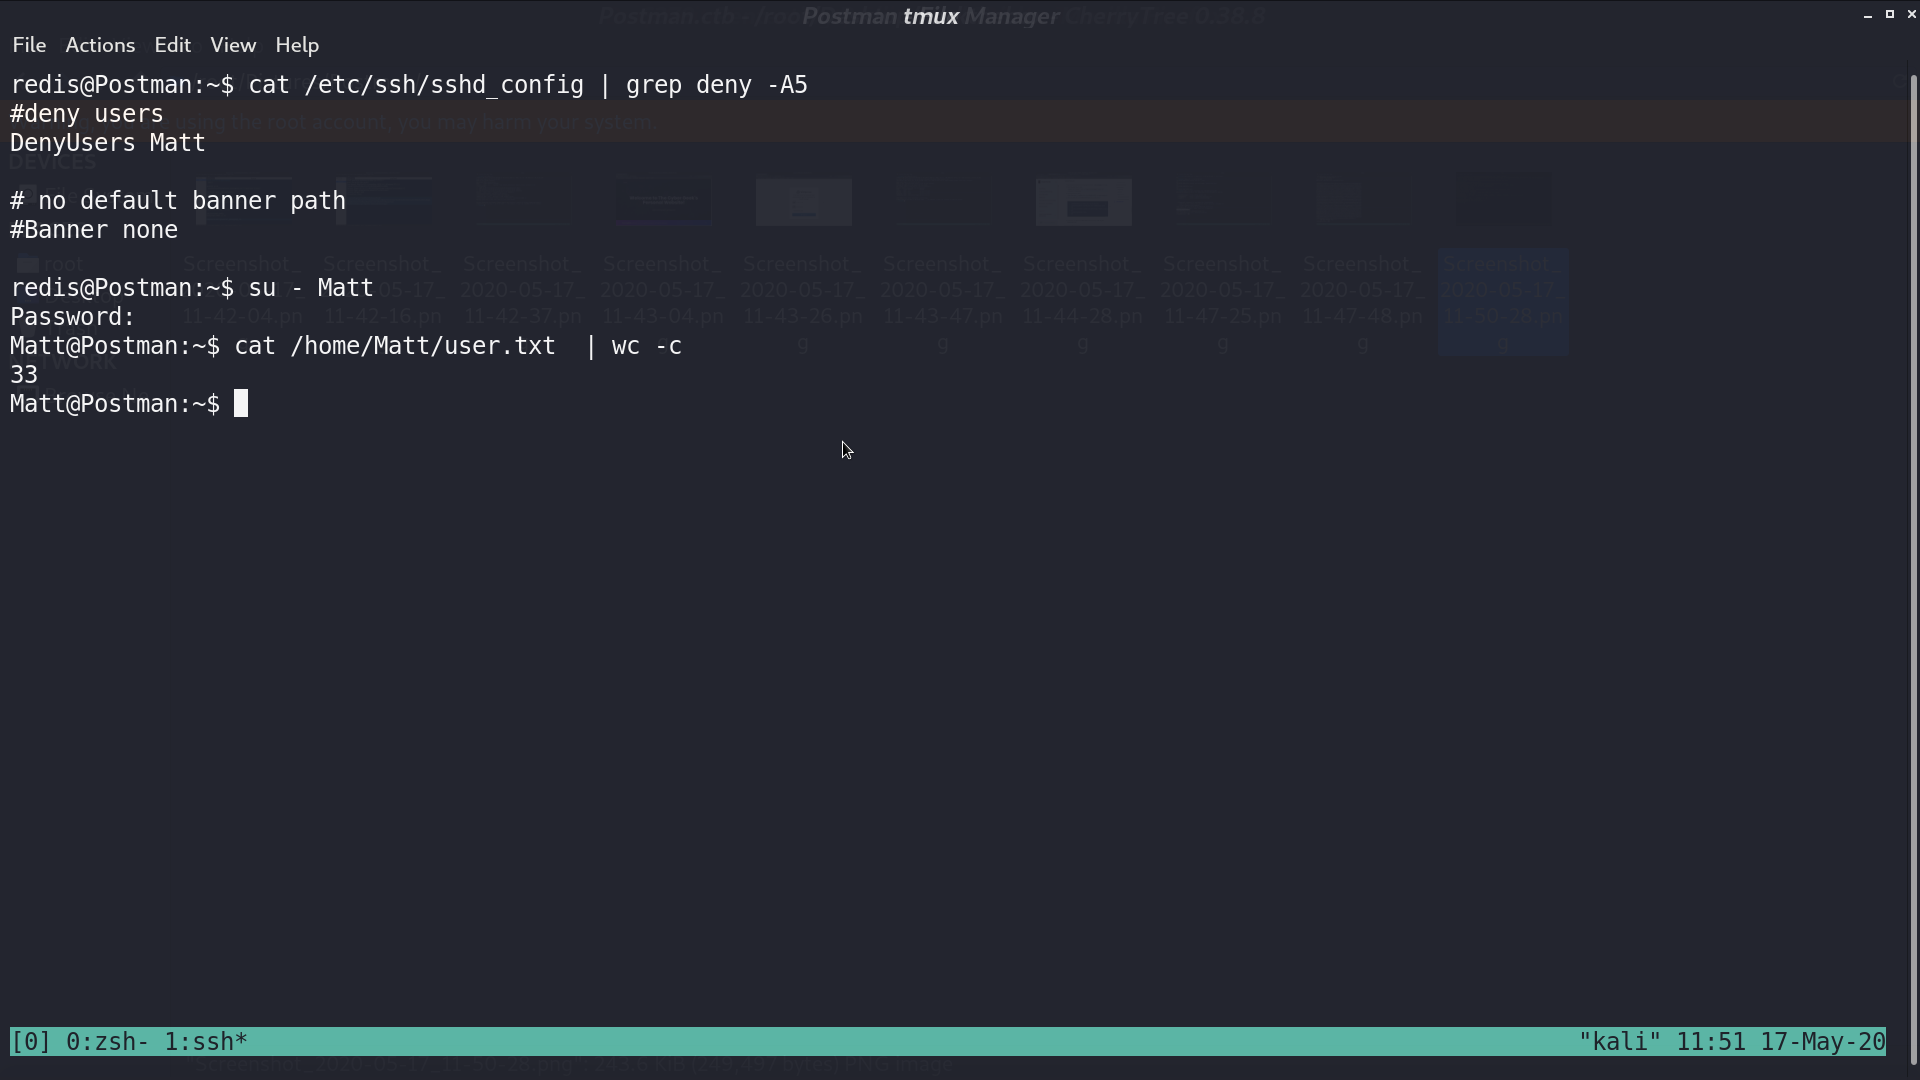Open the Help menu

[297, 45]
